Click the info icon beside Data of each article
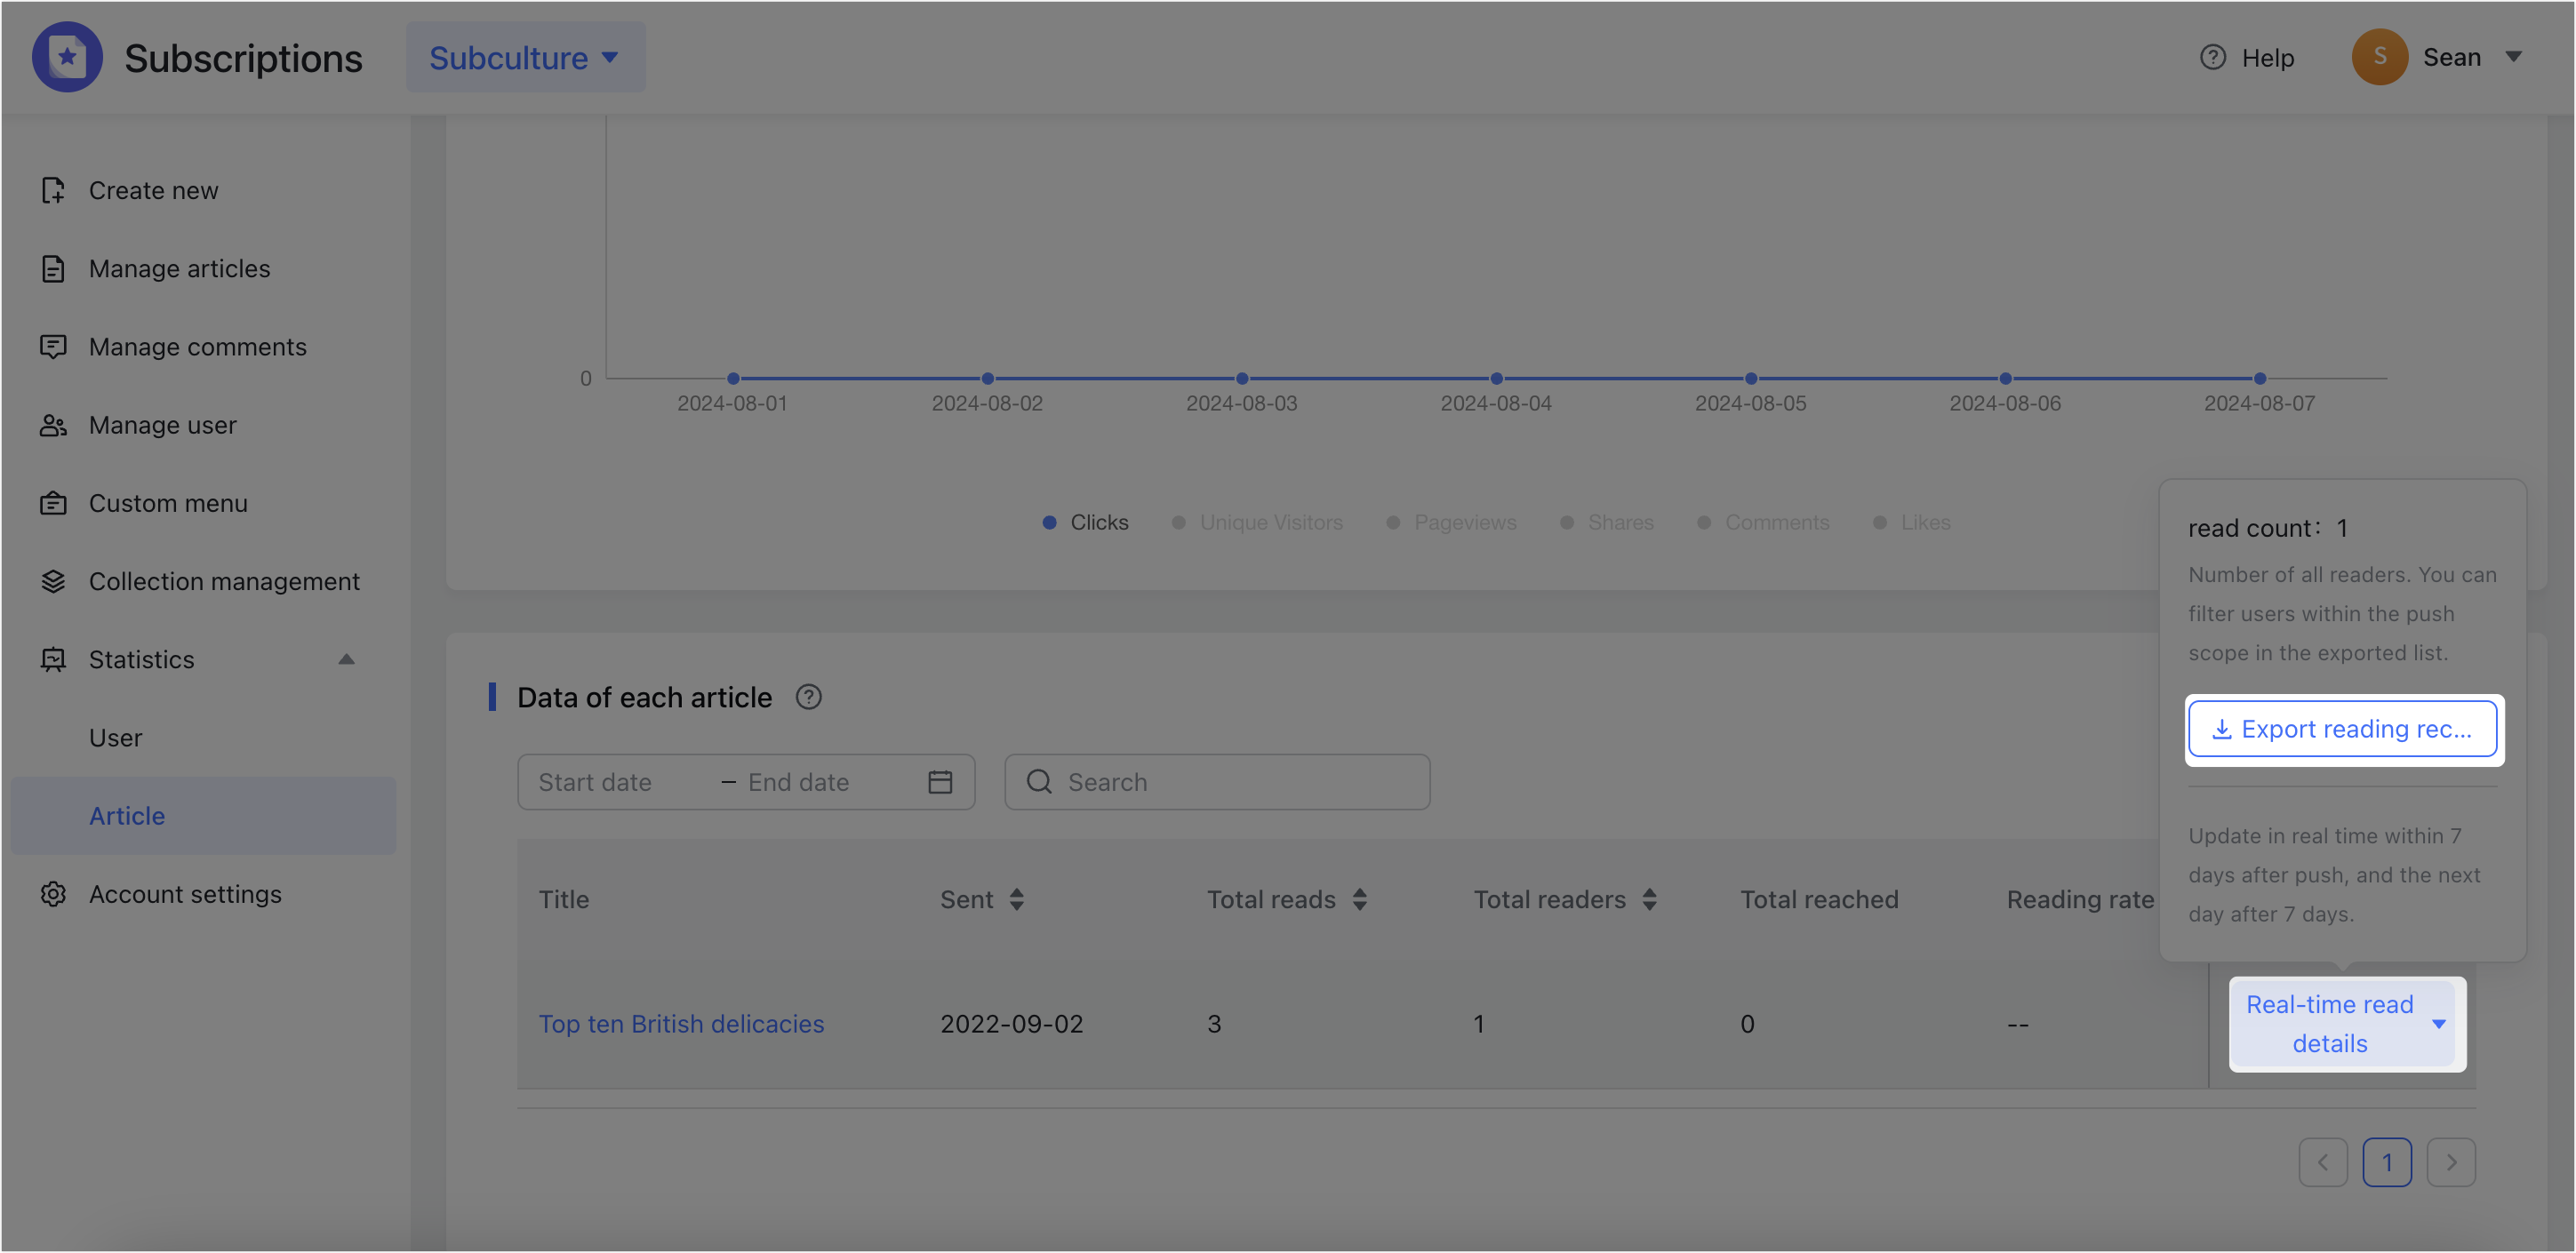The width and height of the screenshot is (2576, 1253). pos(808,697)
